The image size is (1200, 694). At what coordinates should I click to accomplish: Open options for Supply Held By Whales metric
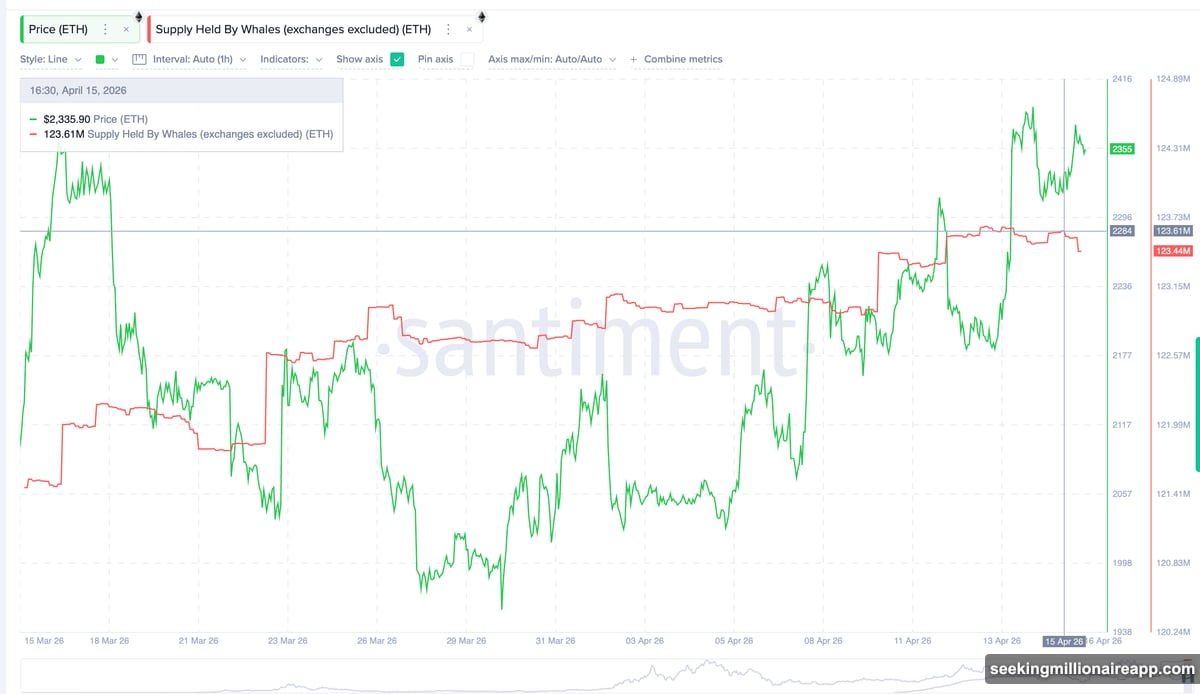(448, 30)
